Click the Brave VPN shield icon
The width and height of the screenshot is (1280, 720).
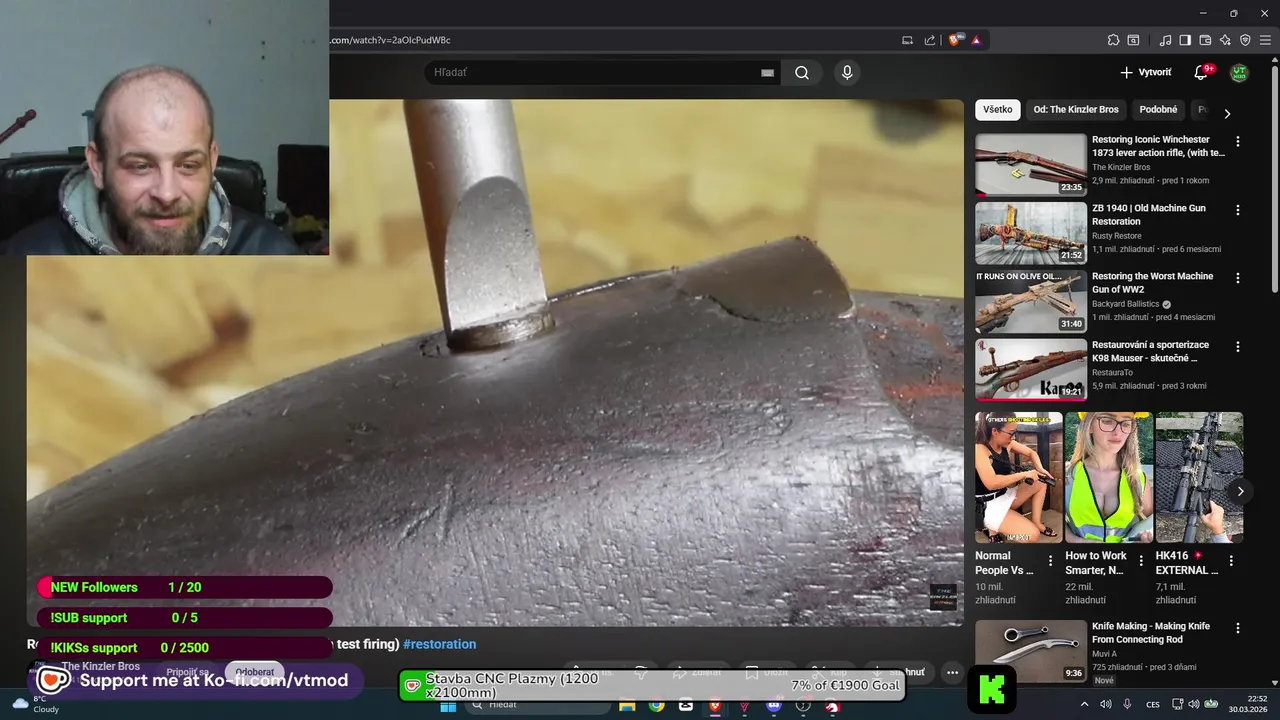pyautogui.click(x=1245, y=40)
